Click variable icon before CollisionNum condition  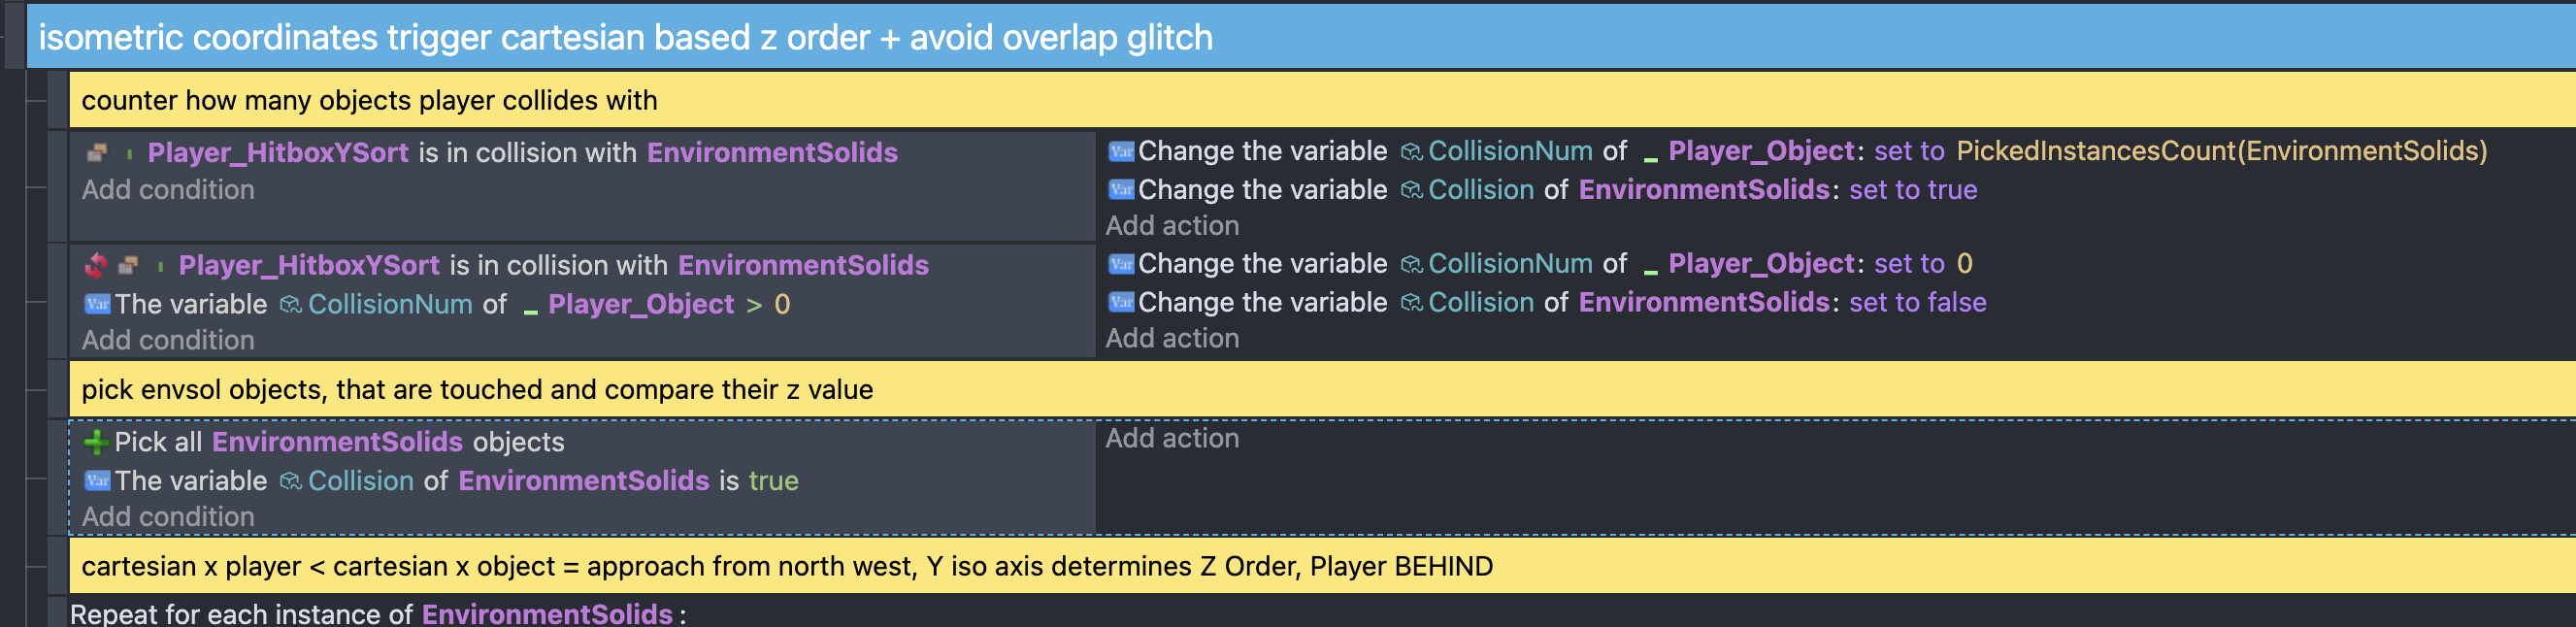pyautogui.click(x=97, y=304)
